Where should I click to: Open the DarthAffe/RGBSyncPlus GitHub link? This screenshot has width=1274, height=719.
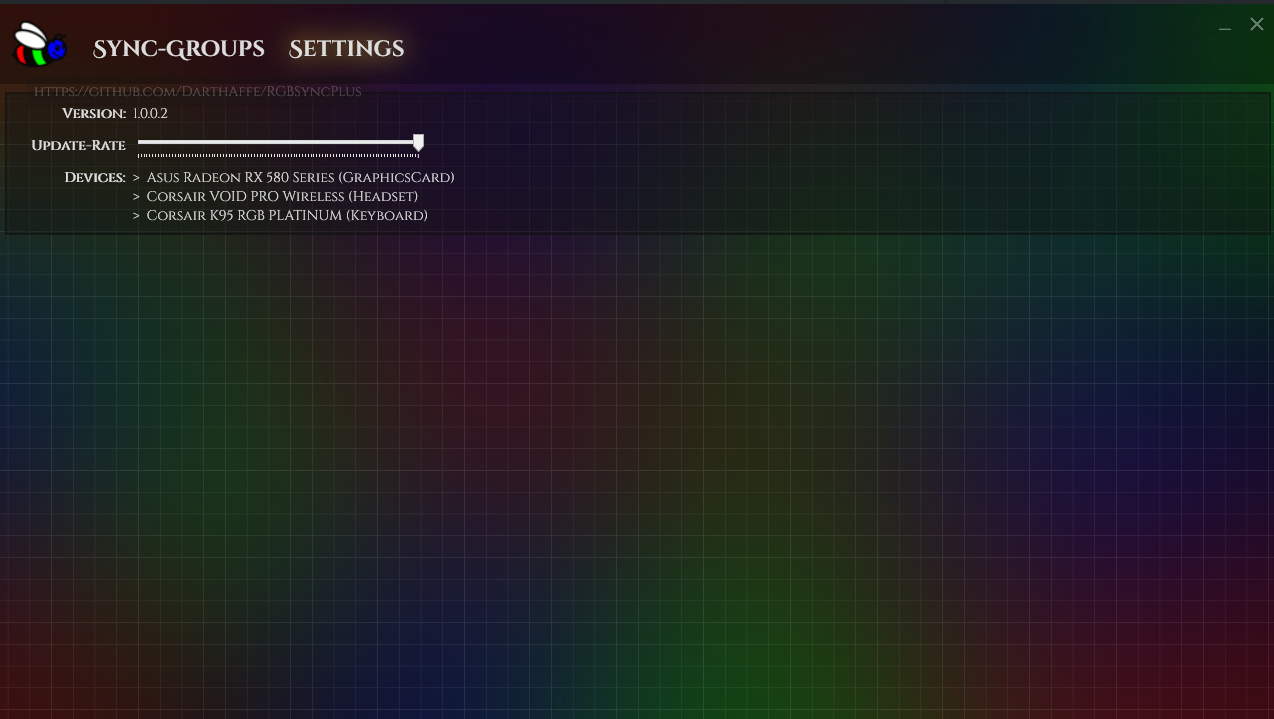[x=197, y=91]
